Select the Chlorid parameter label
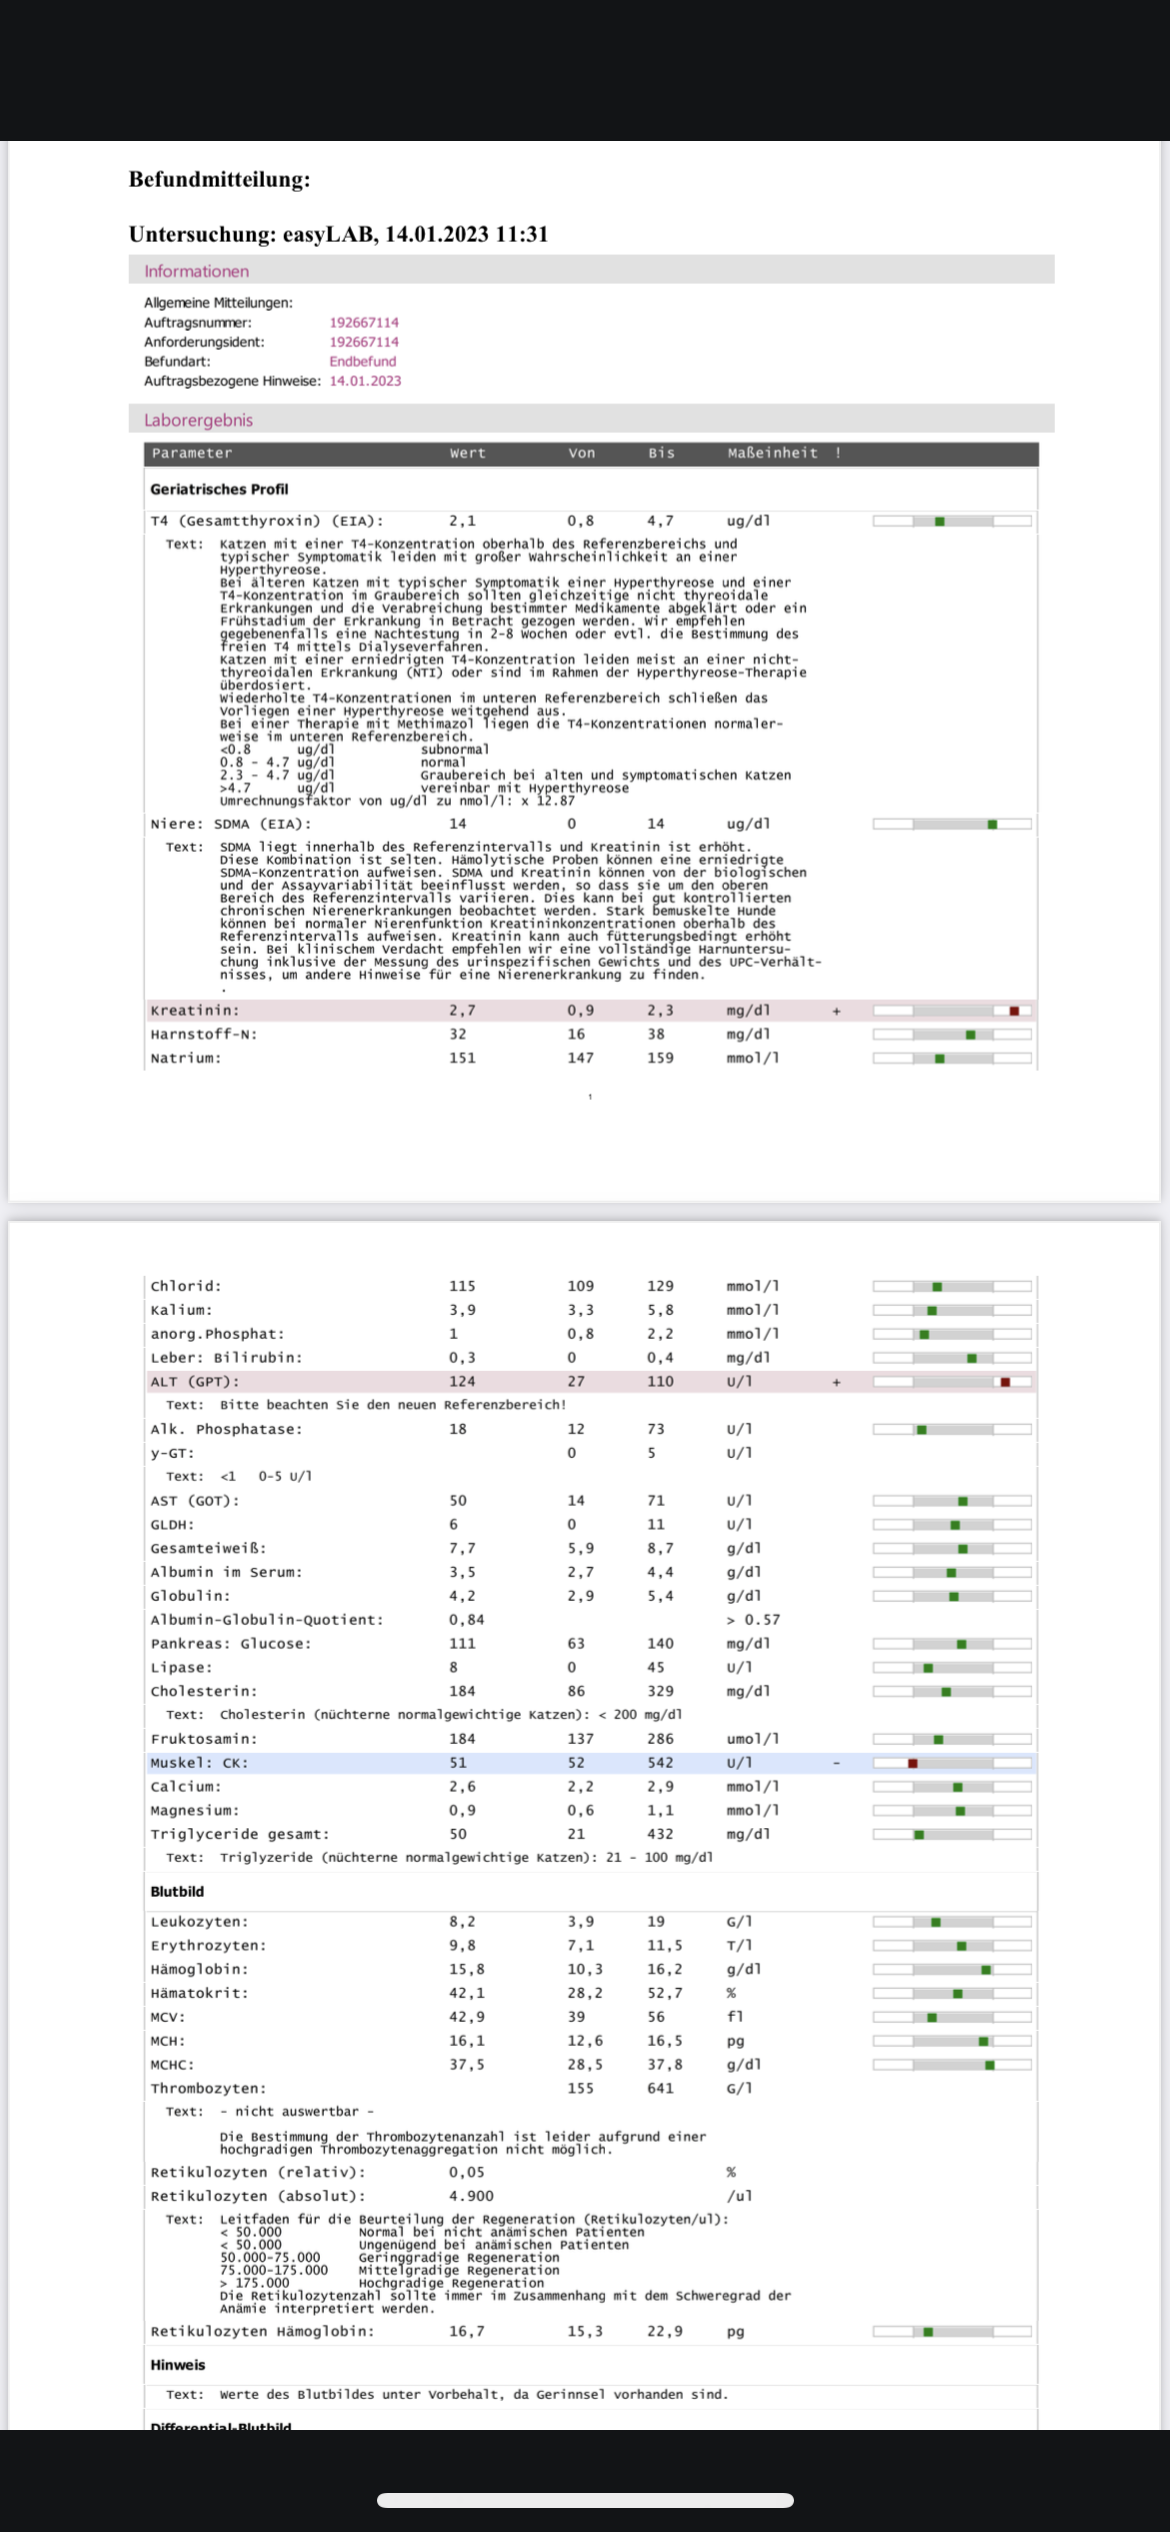 [x=186, y=1286]
